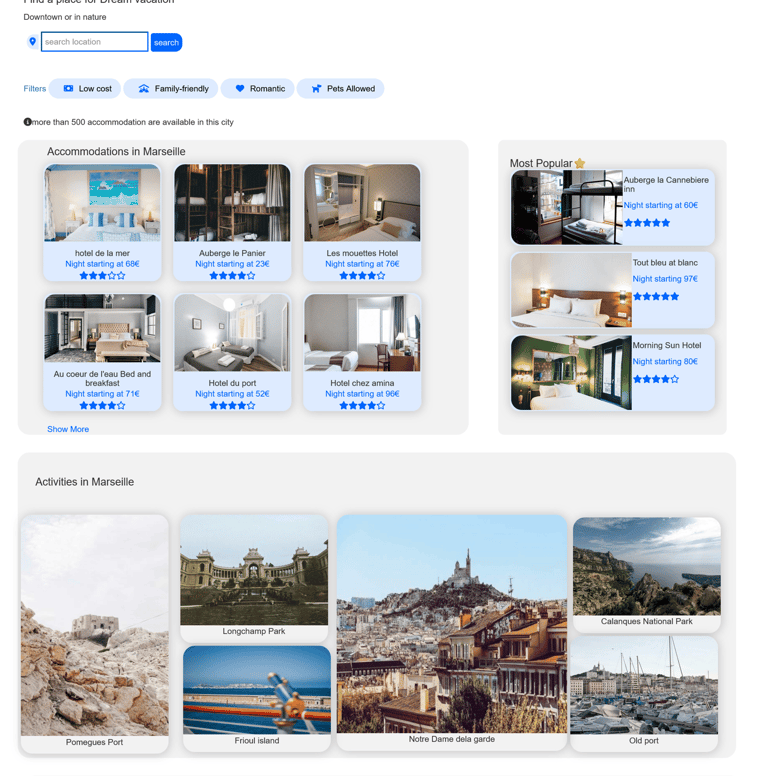Open the Pomegues Port activity image
768x776 pixels.
[95, 626]
